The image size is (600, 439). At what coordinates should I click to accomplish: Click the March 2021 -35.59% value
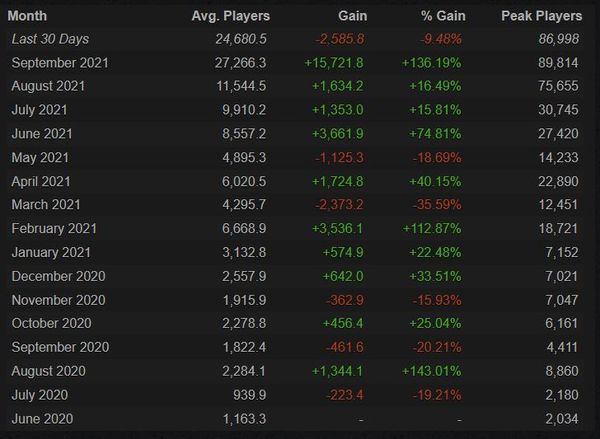coord(437,205)
